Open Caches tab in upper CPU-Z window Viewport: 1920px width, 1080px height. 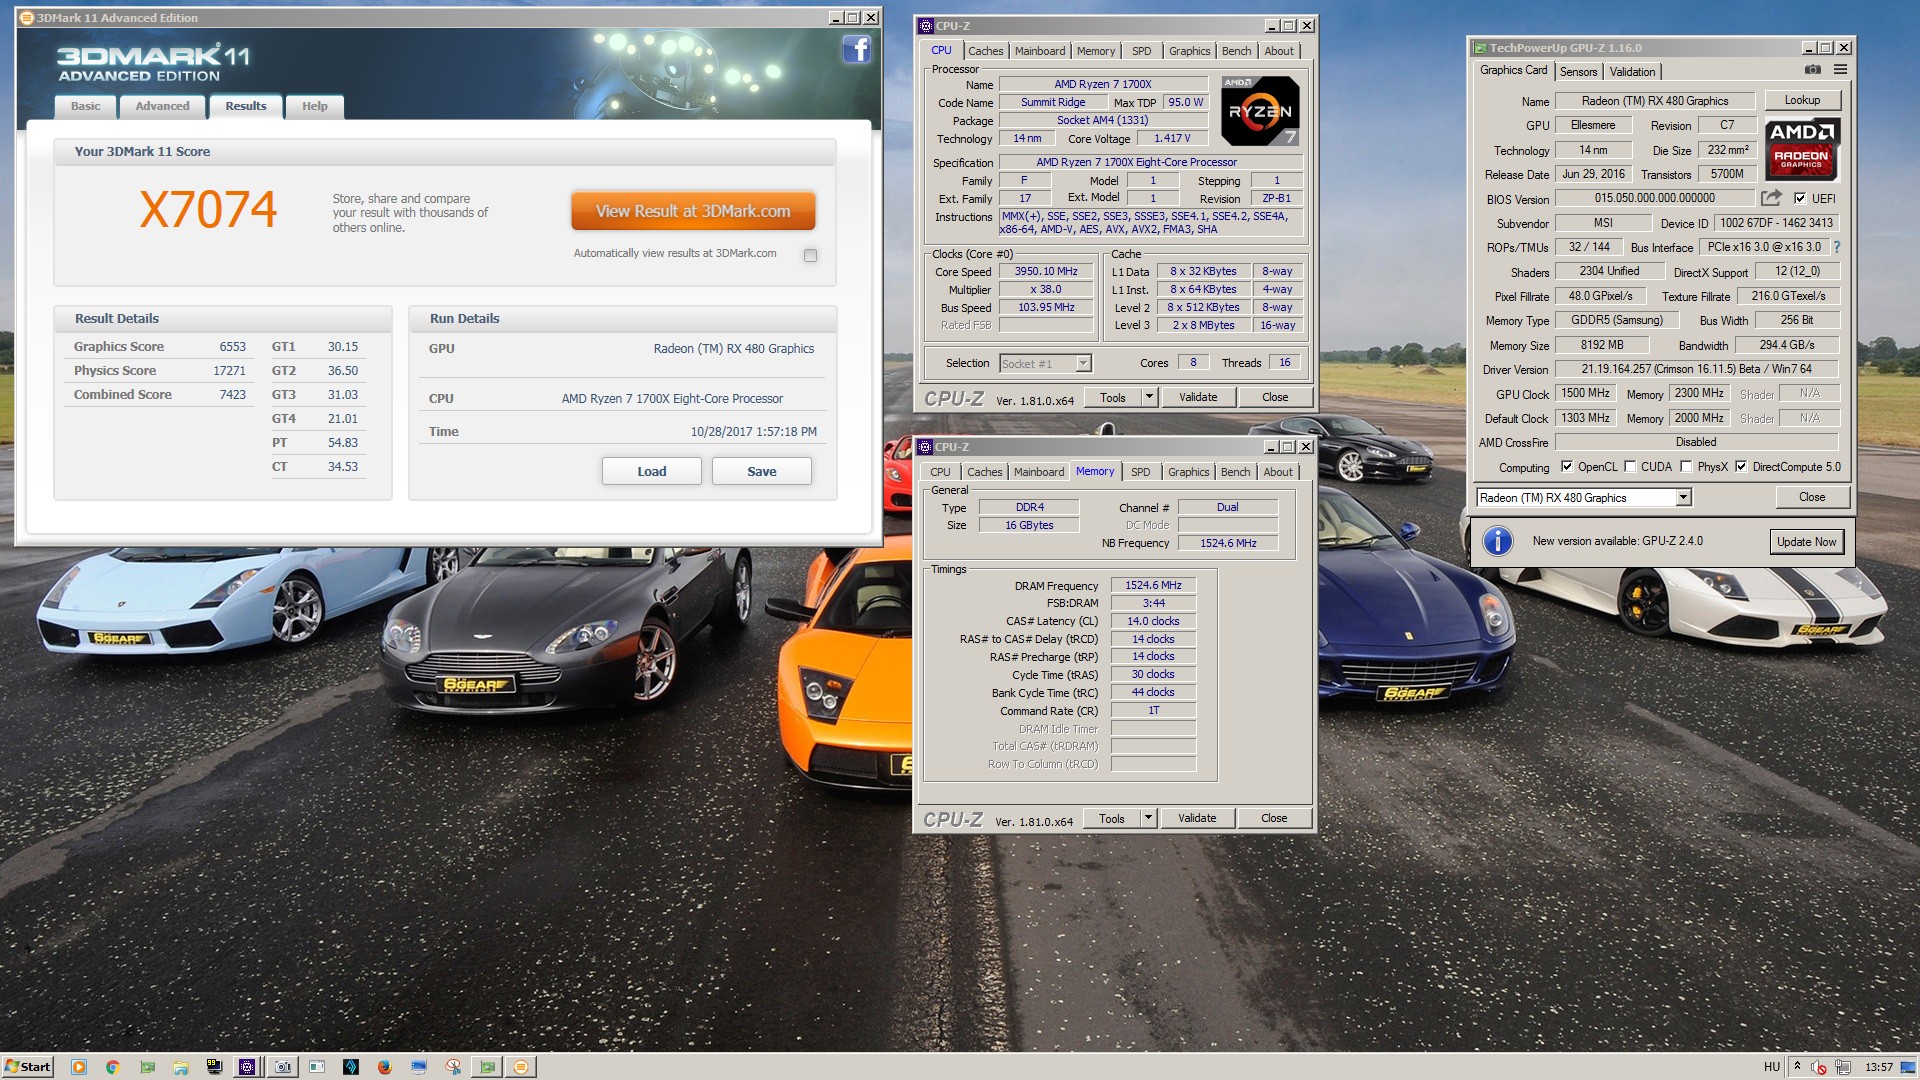[x=985, y=51]
